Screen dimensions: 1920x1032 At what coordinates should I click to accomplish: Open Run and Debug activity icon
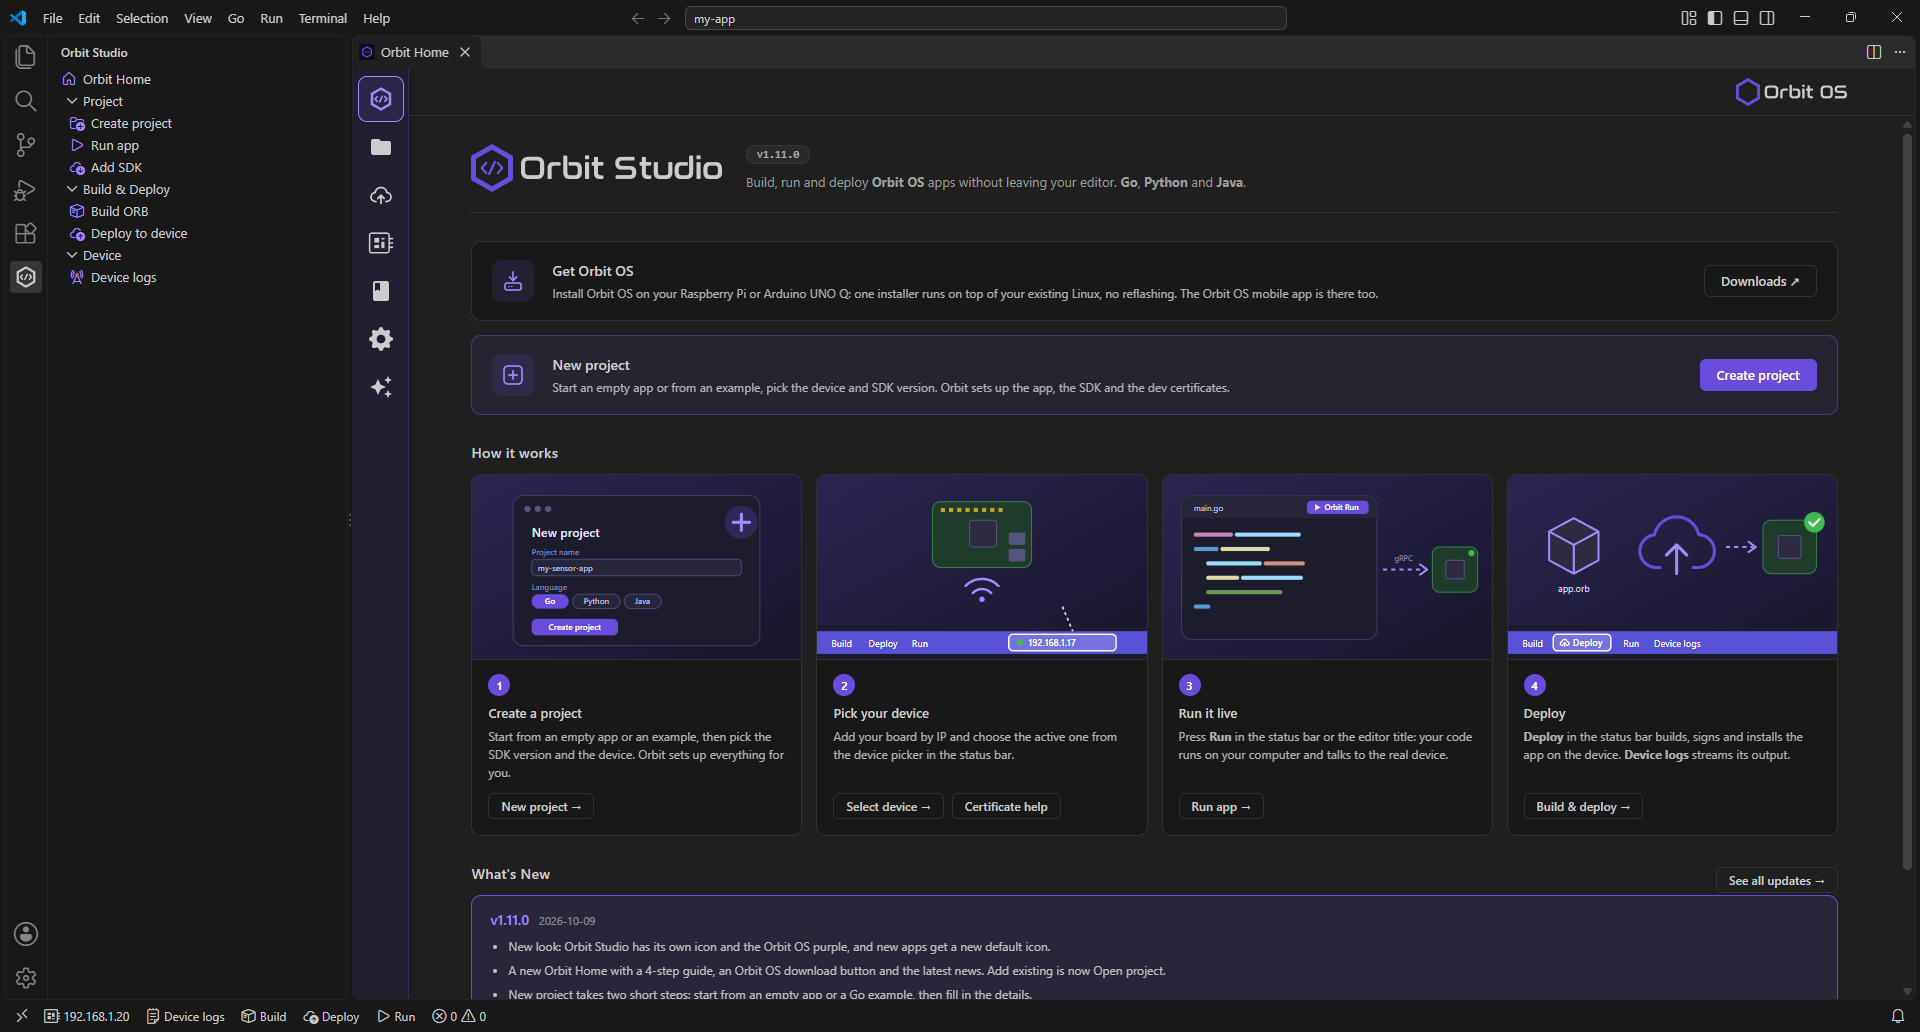click(x=26, y=189)
